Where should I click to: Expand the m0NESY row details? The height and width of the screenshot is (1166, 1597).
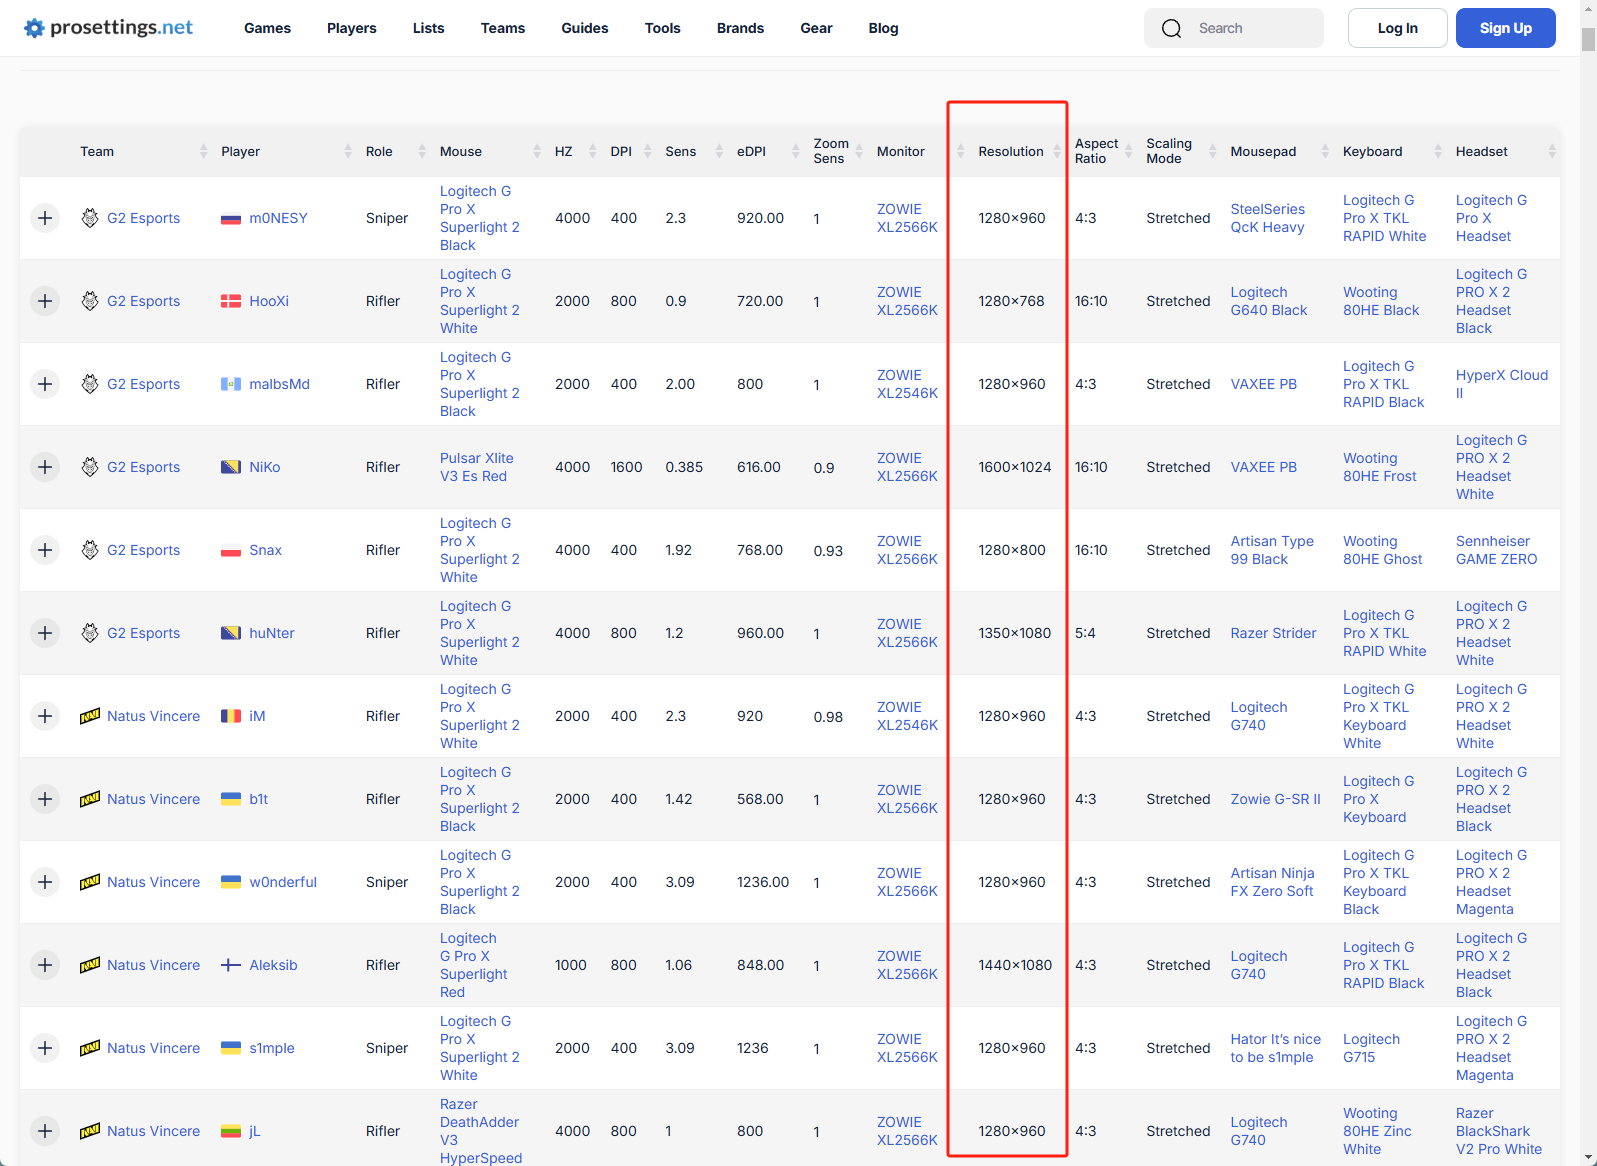[45, 218]
